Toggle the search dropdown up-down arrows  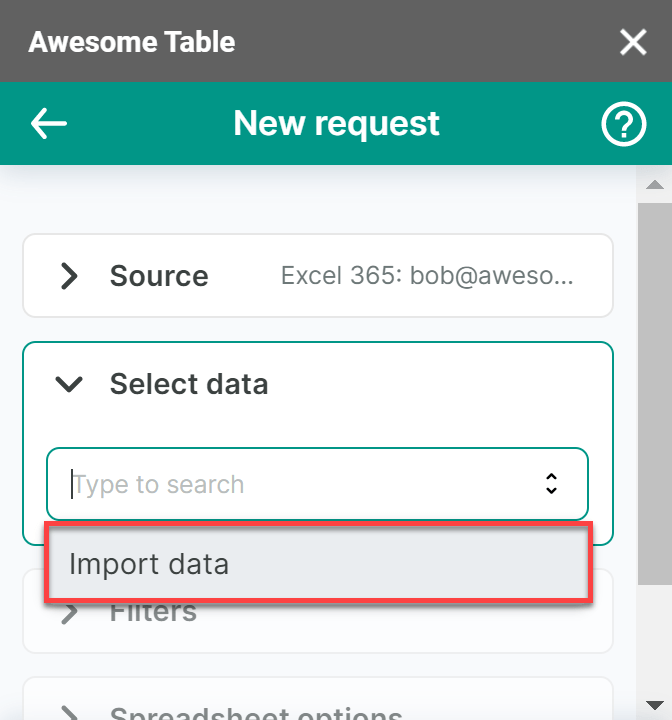coord(551,485)
